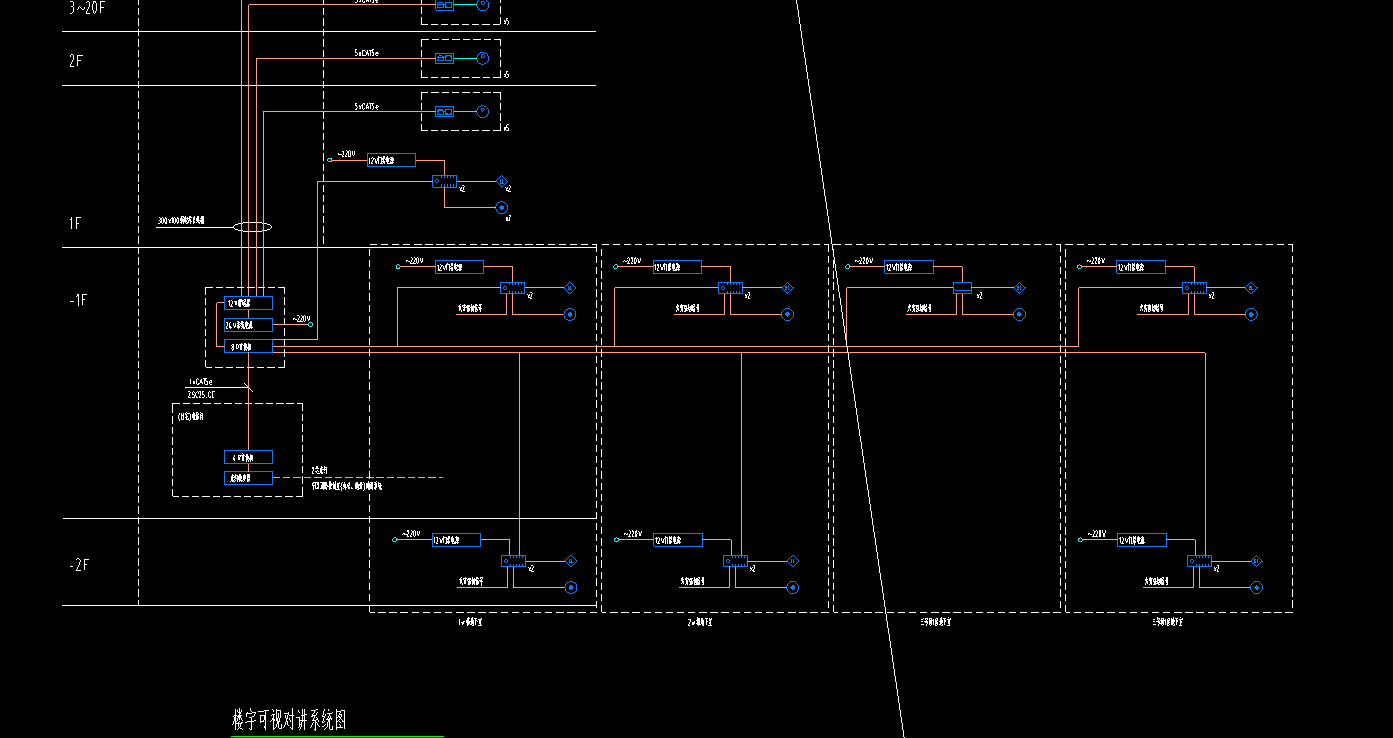Pick the 1F circular lock symbol
Screen dimensions: 1393x738
[502, 208]
